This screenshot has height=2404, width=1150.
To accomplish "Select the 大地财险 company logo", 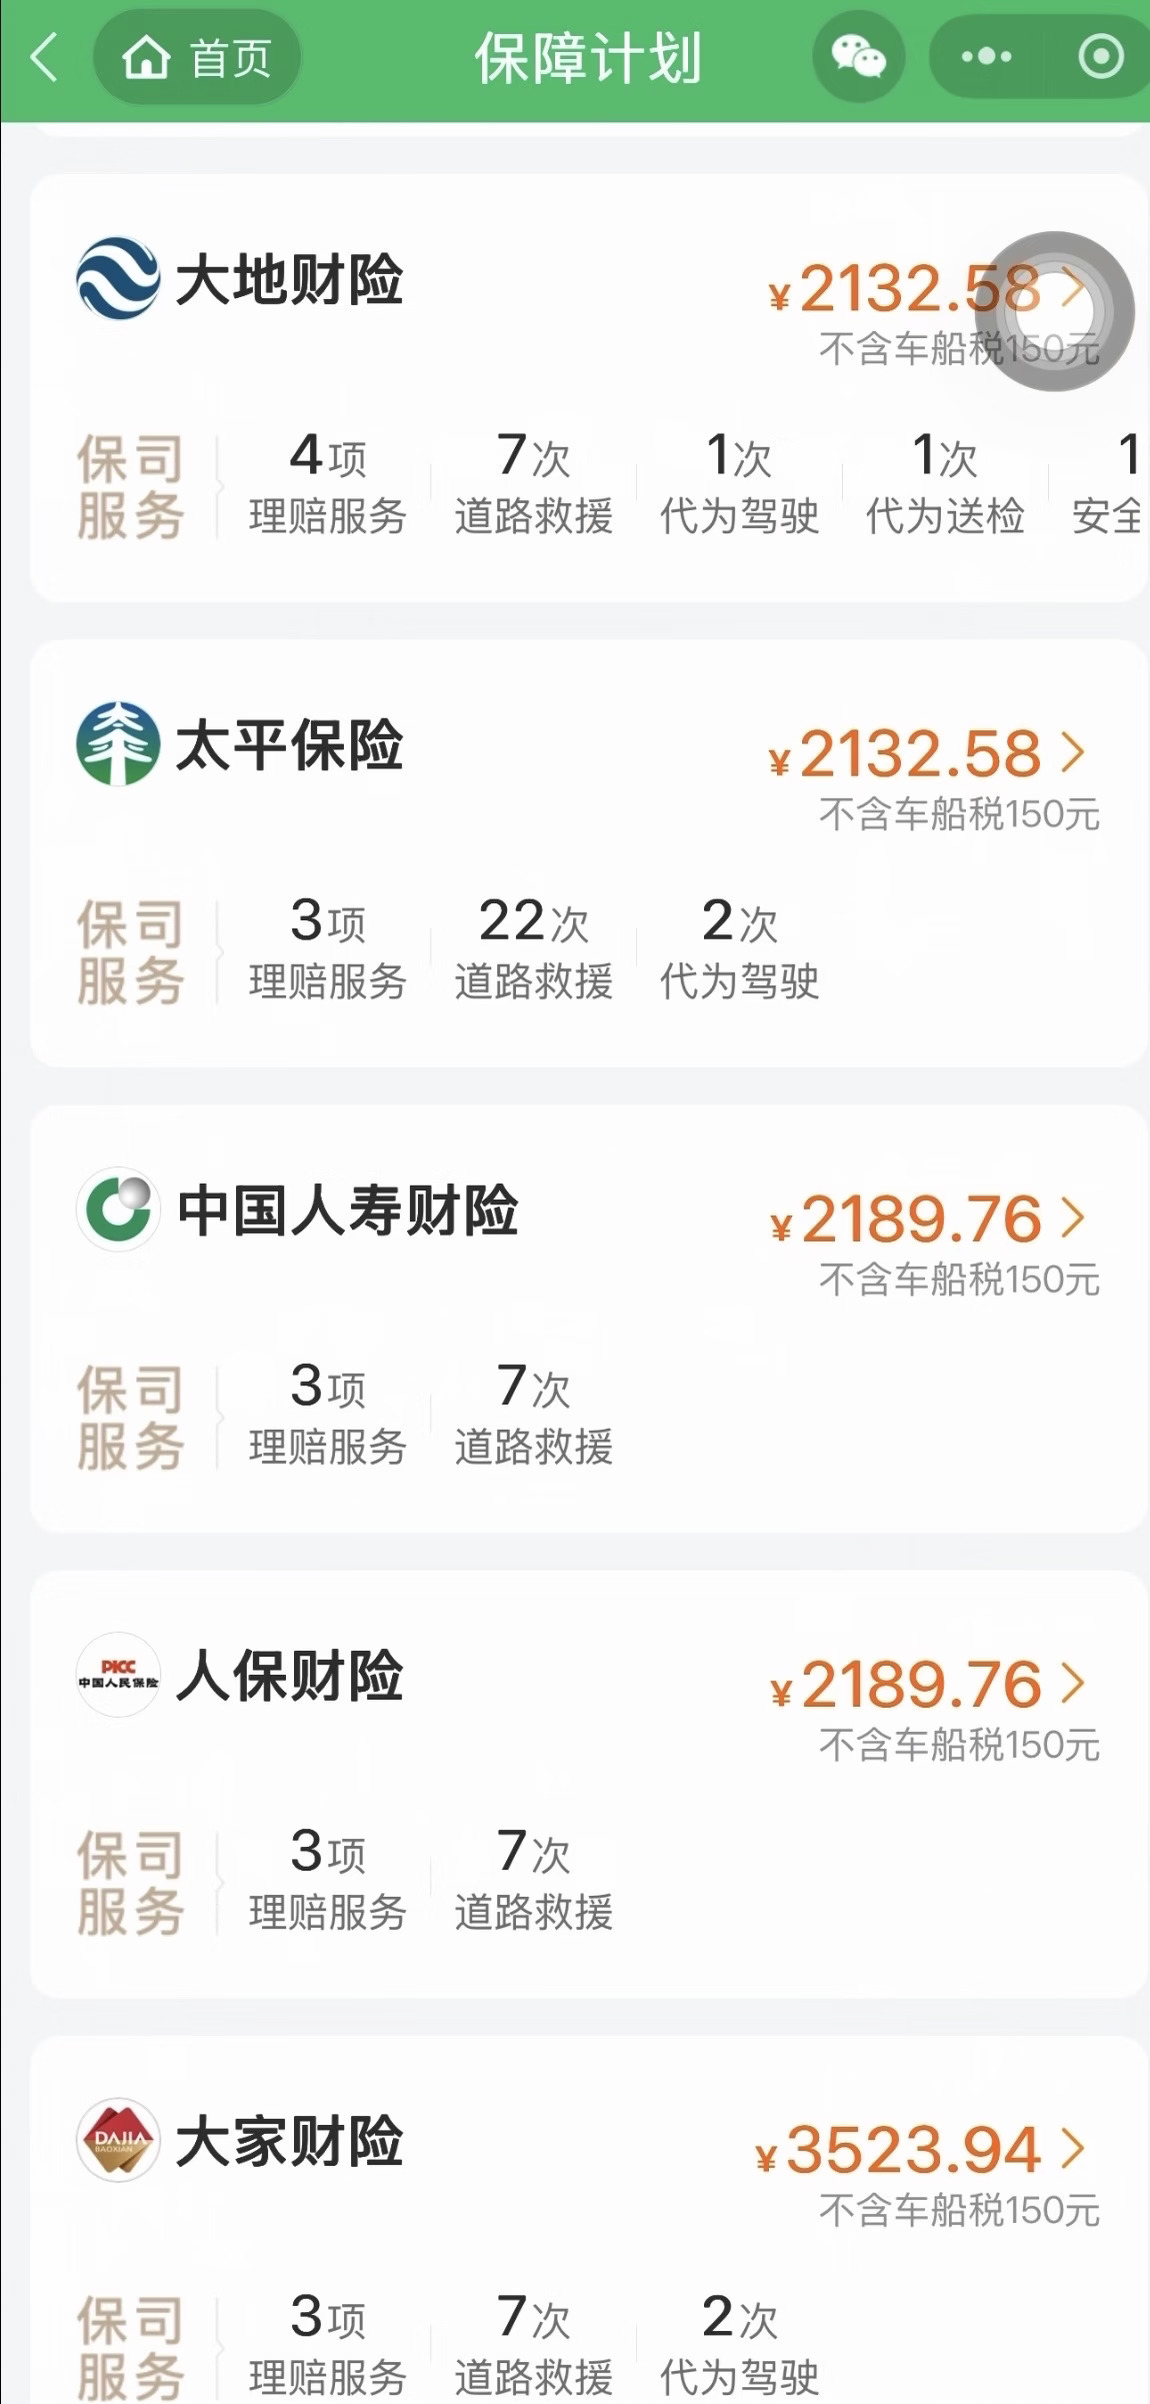I will click(118, 279).
